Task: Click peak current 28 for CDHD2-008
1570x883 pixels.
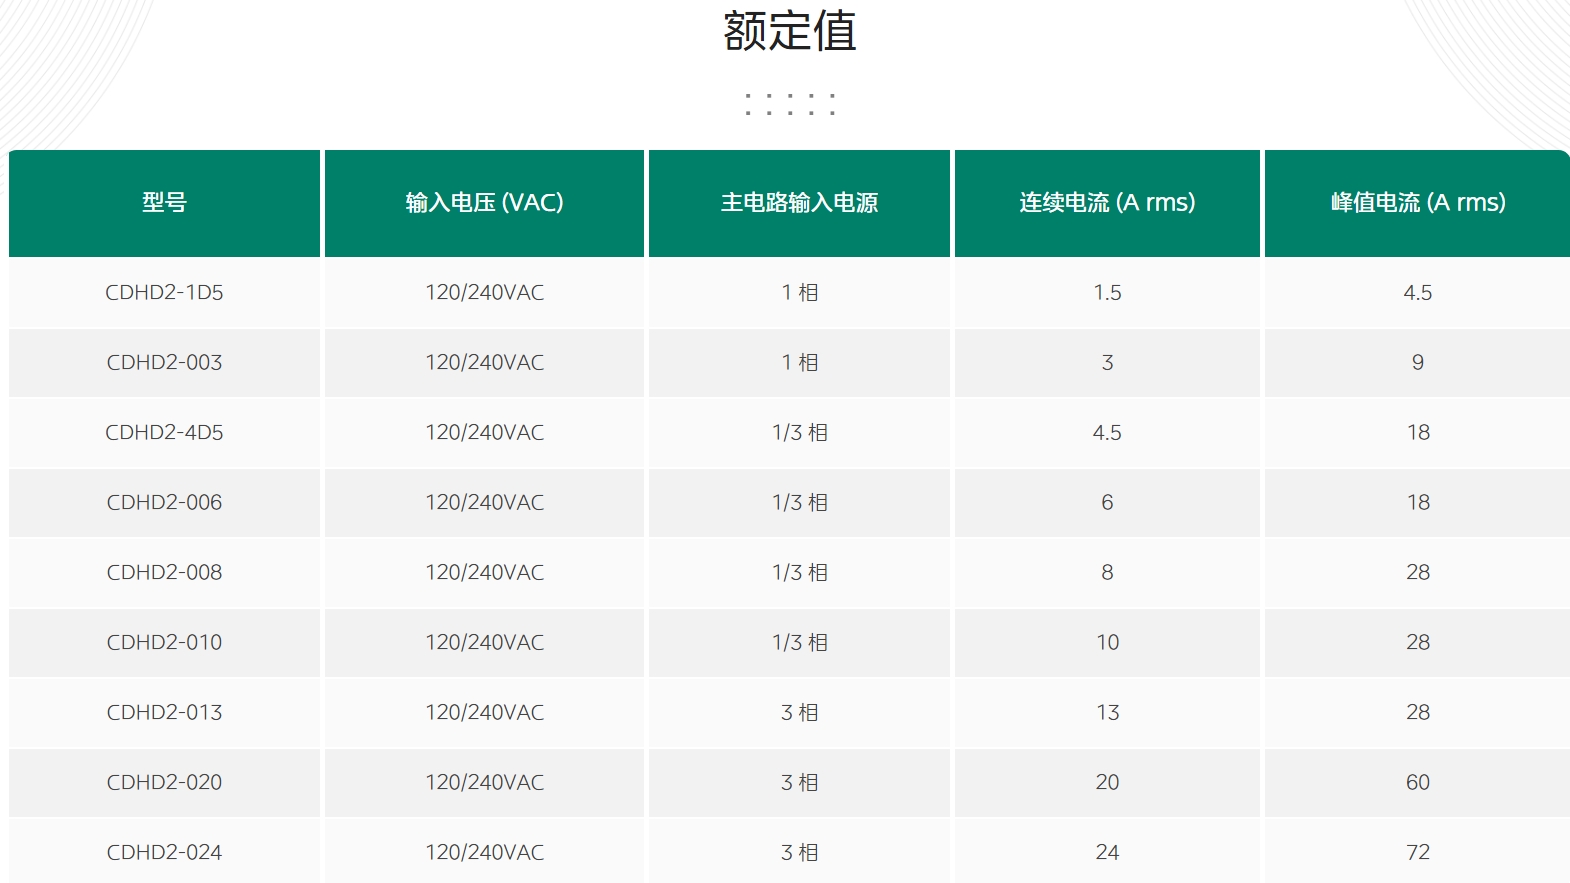Action: 1418,573
